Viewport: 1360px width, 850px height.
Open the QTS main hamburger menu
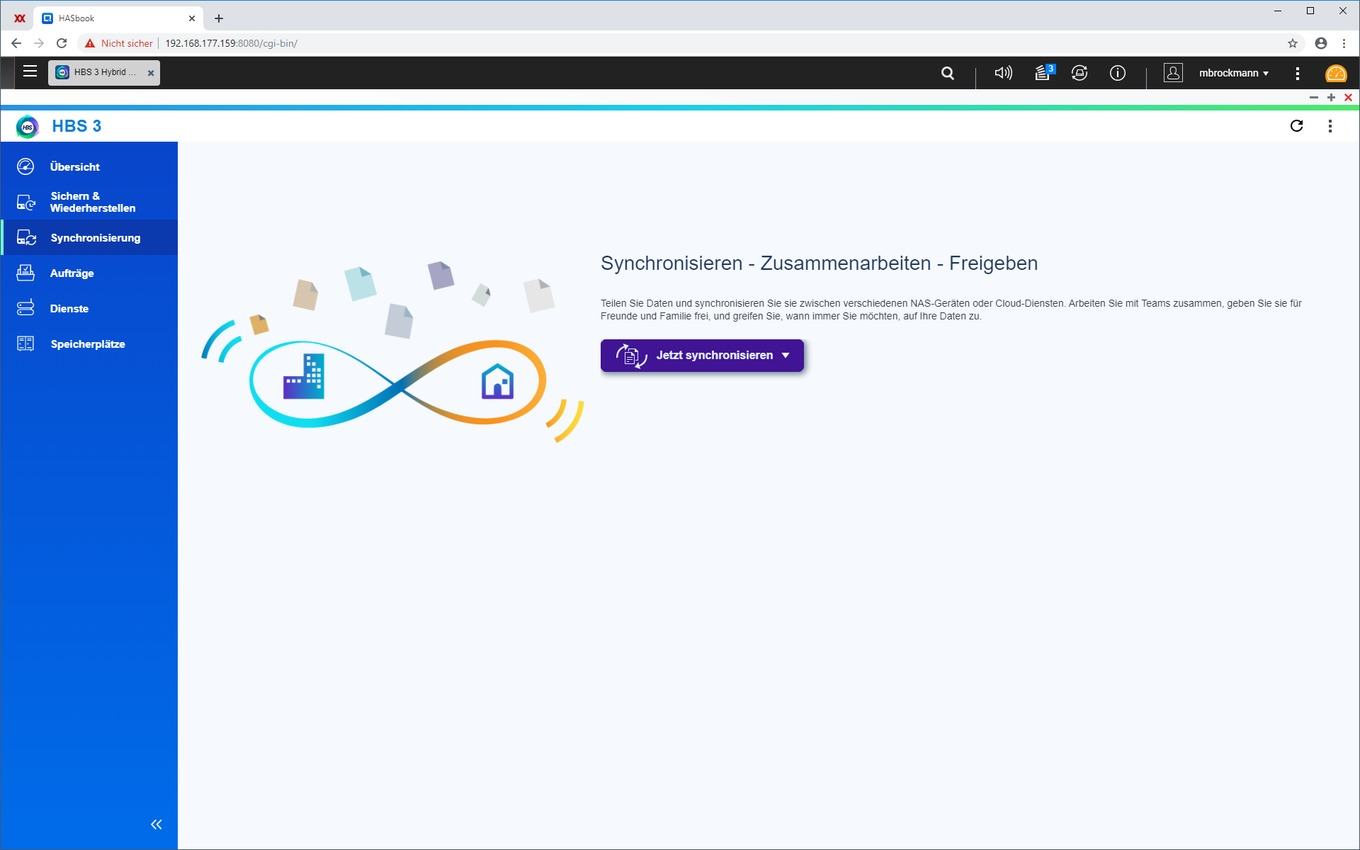click(30, 72)
